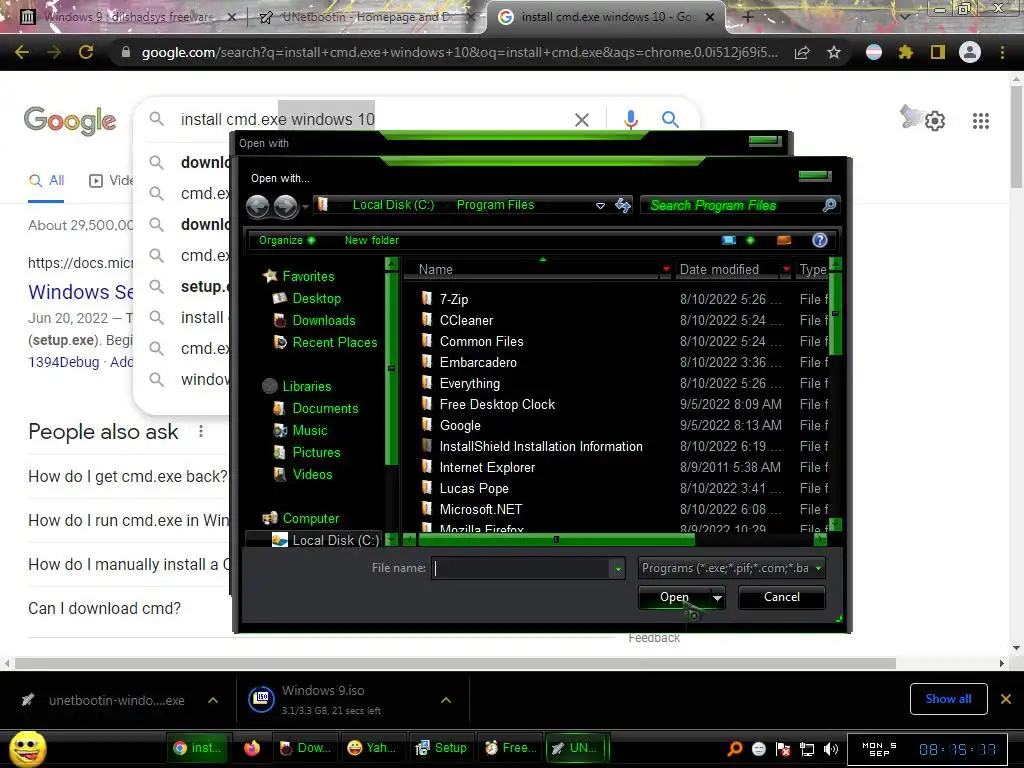Image resolution: width=1024 pixels, height=768 pixels.
Task: Expand the address path dropdown
Action: coord(600,206)
